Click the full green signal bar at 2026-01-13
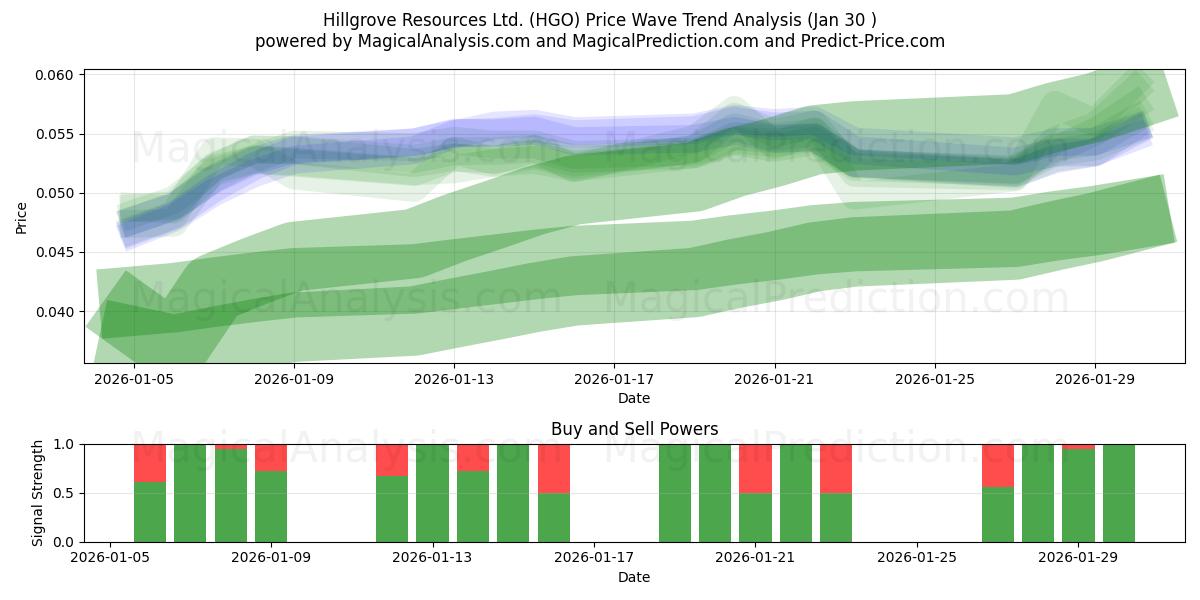The image size is (1200, 600). click(x=433, y=493)
